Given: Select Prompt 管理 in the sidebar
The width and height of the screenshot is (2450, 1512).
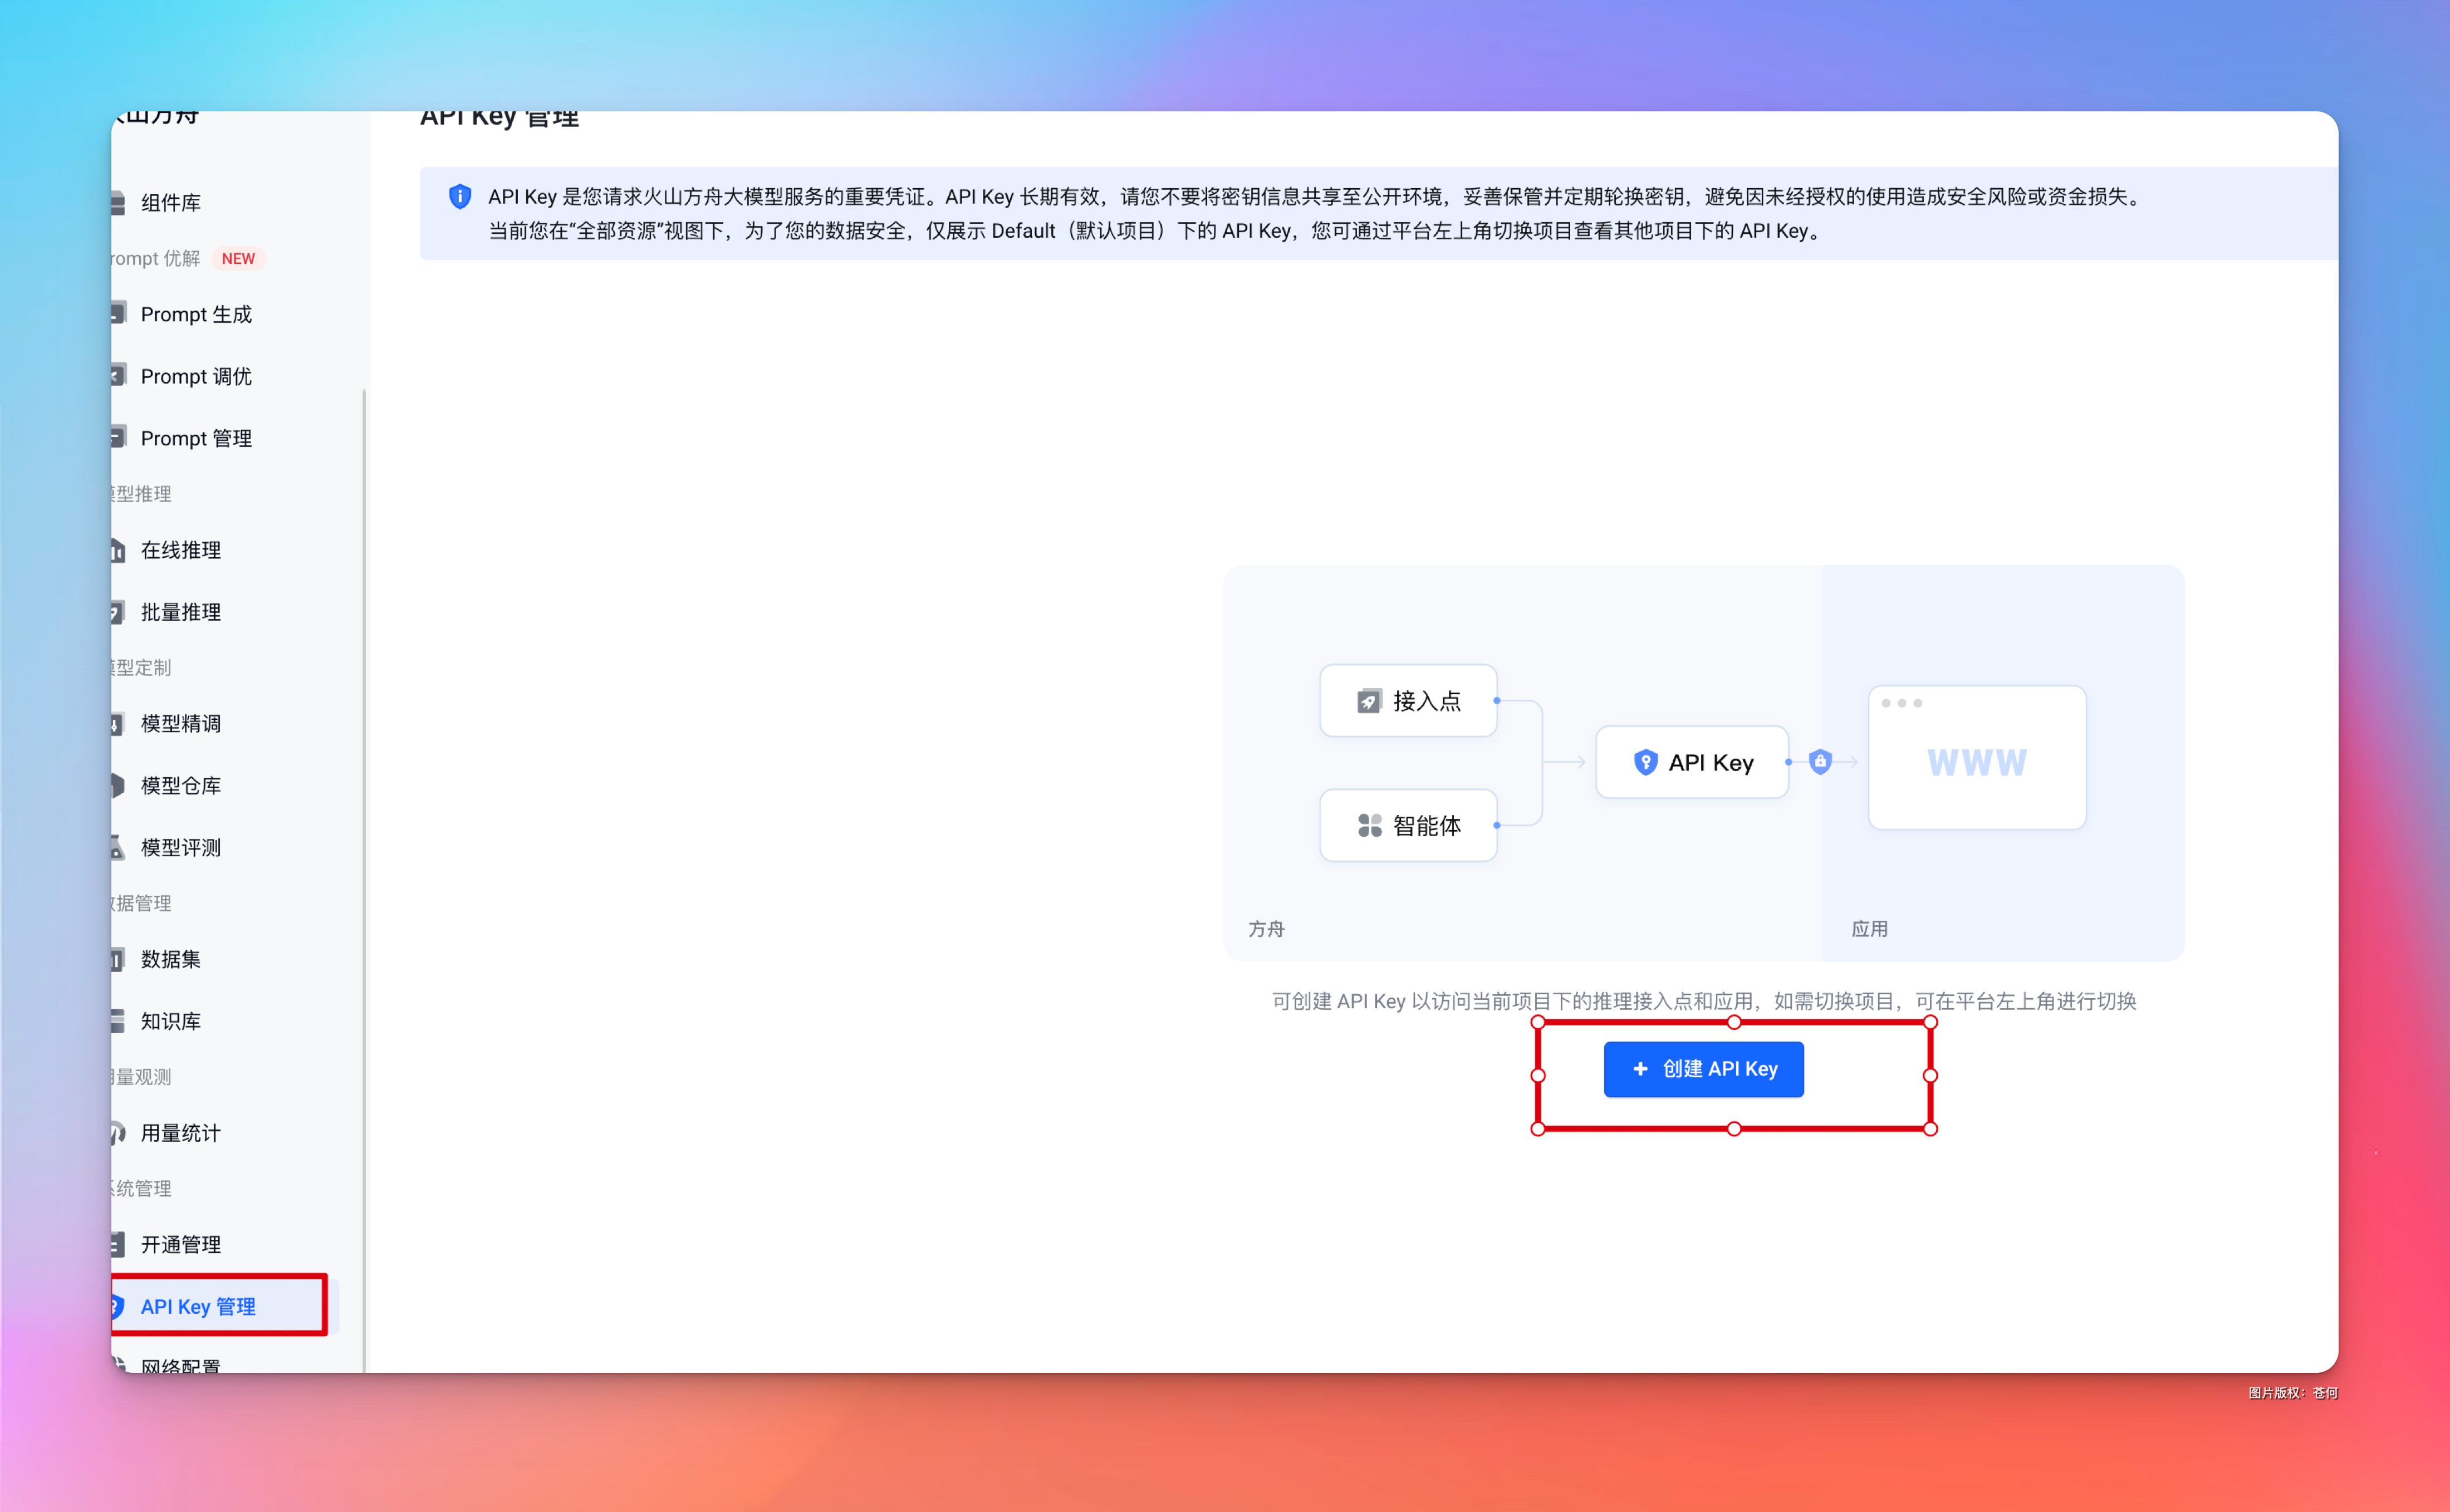Looking at the screenshot, I should point(196,438).
